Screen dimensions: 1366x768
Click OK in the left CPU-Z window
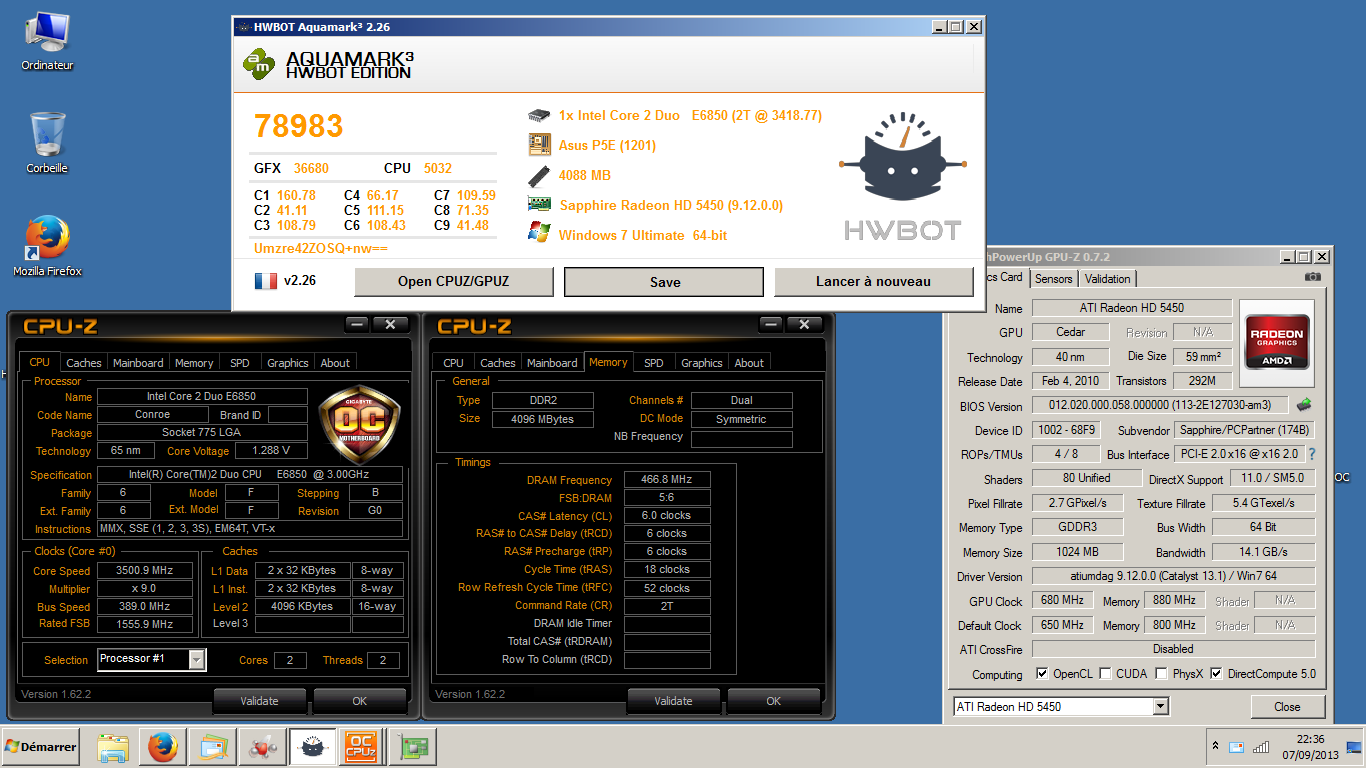point(360,701)
